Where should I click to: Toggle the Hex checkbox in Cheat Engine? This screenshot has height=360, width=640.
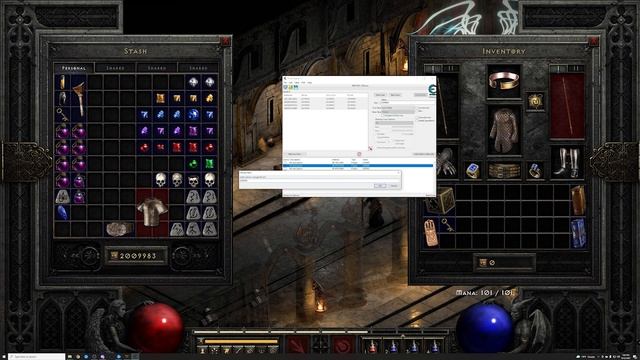click(376, 102)
